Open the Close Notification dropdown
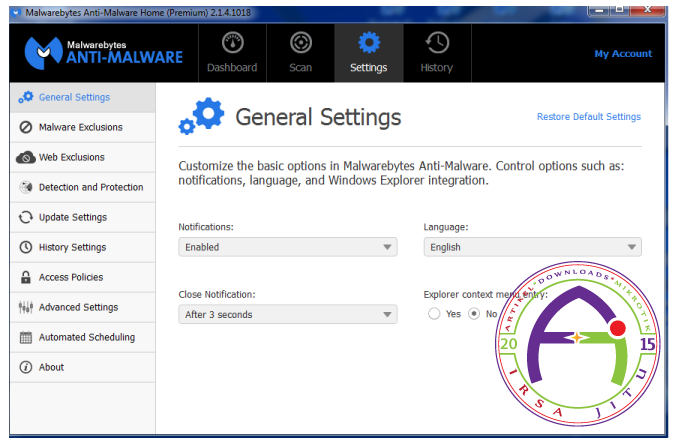The image size is (673, 442). 288,315
